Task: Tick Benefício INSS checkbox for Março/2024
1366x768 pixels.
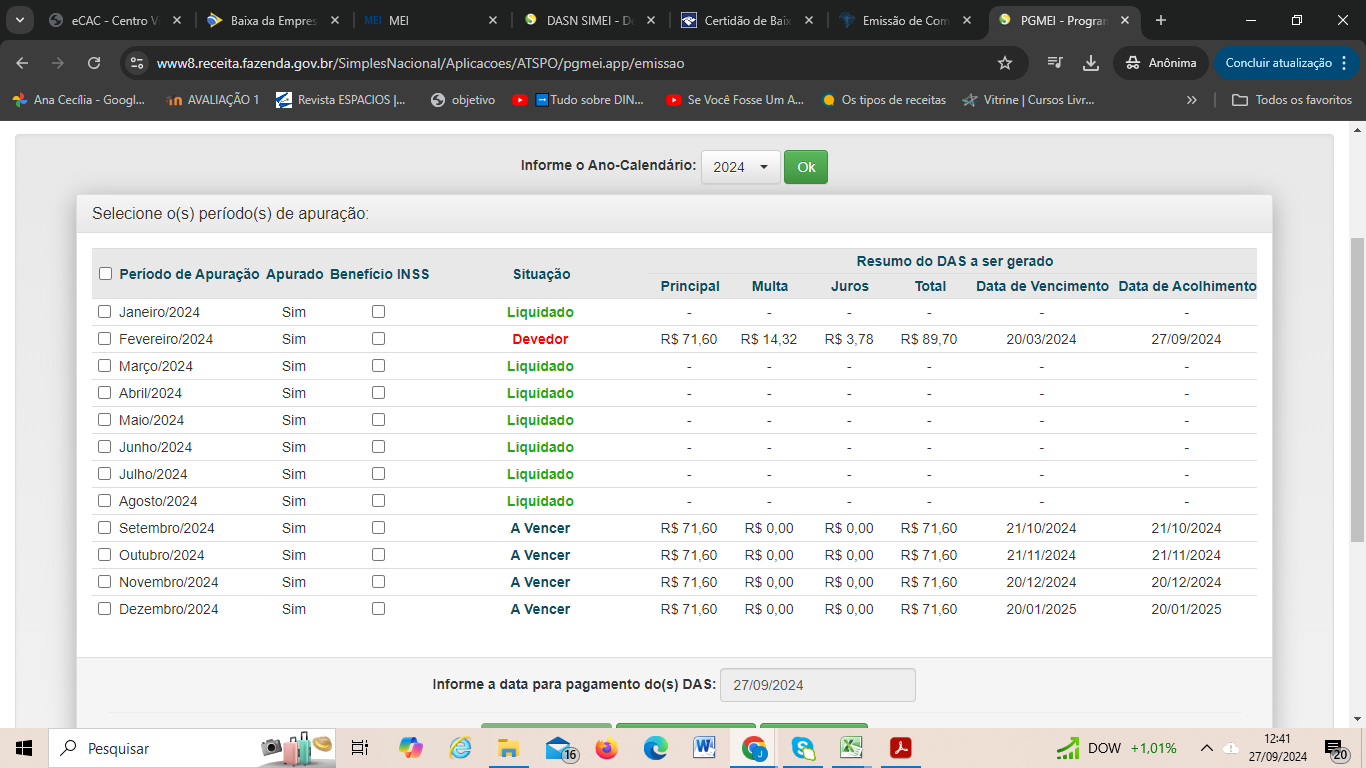Action: (x=378, y=366)
